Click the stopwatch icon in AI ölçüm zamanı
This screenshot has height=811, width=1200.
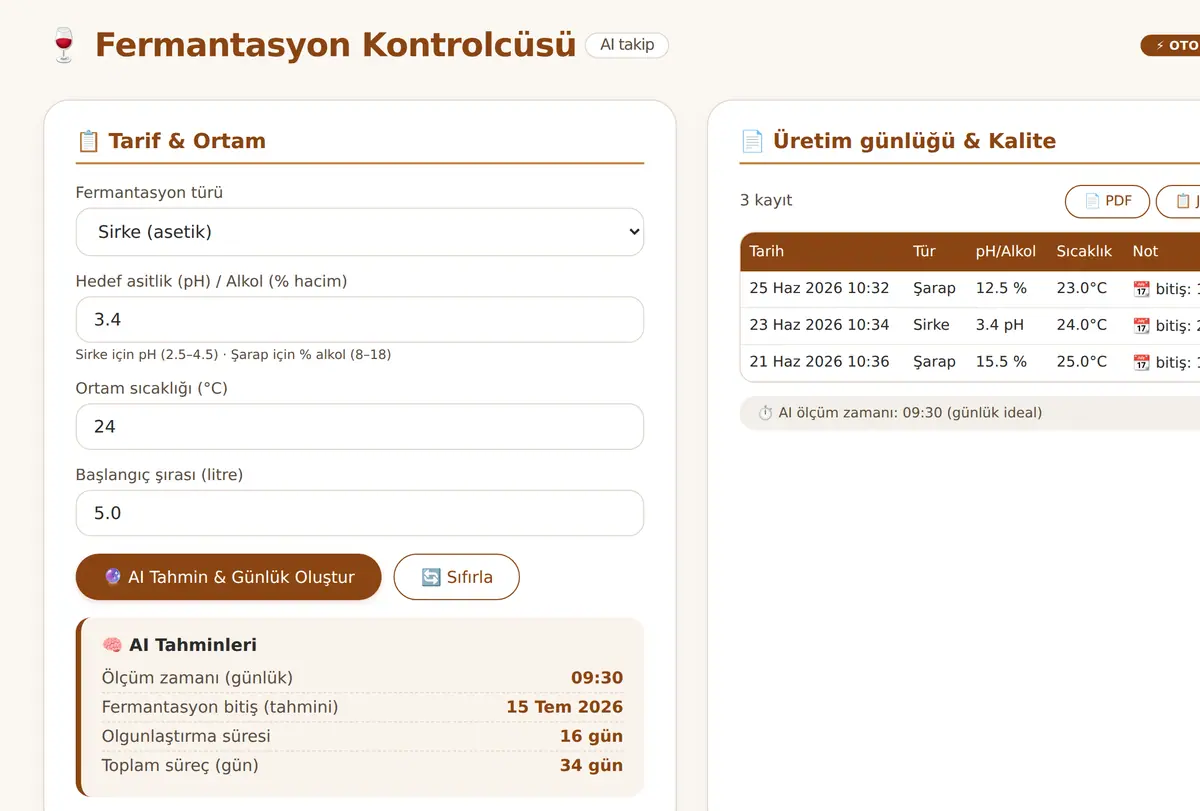[x=765, y=413]
